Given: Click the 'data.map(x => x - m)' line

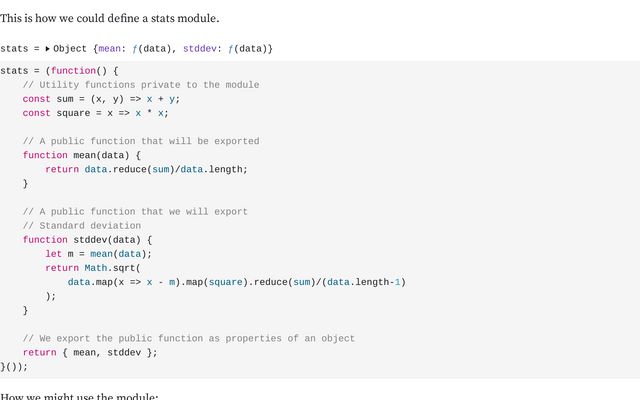Looking at the screenshot, I should pyautogui.click(x=236, y=282).
